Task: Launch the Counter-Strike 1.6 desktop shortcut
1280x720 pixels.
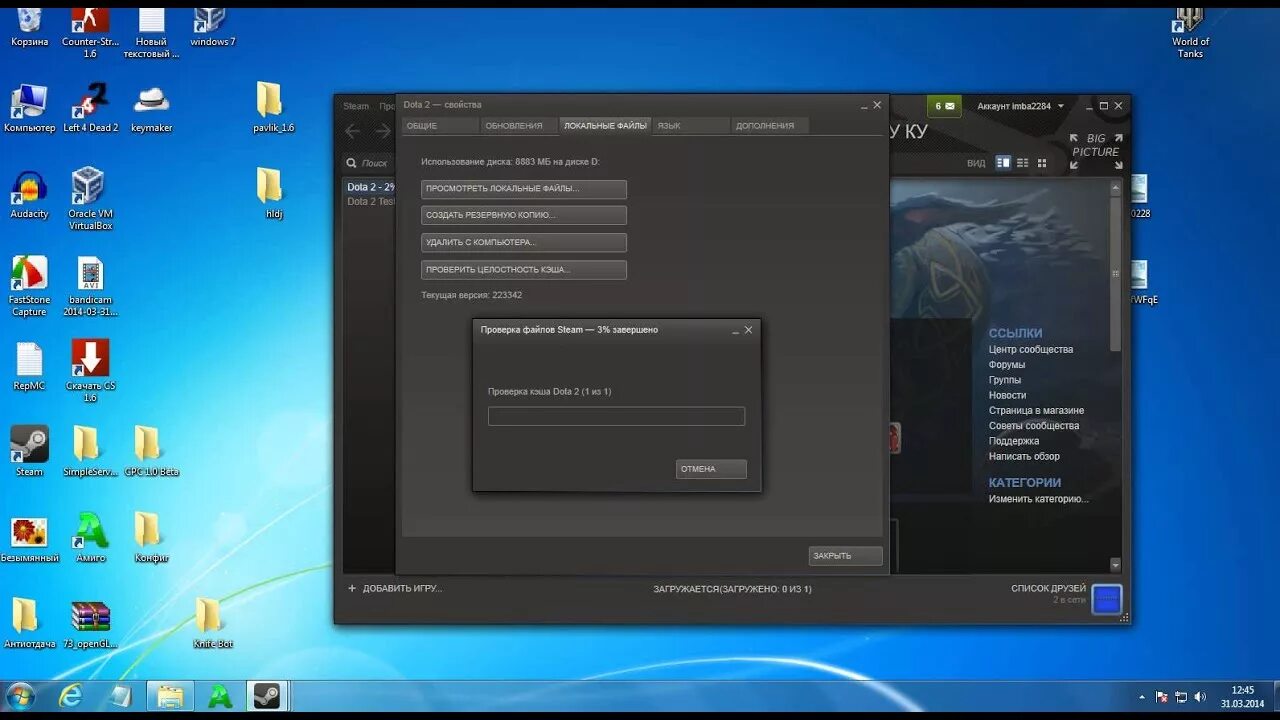Action: [90, 30]
